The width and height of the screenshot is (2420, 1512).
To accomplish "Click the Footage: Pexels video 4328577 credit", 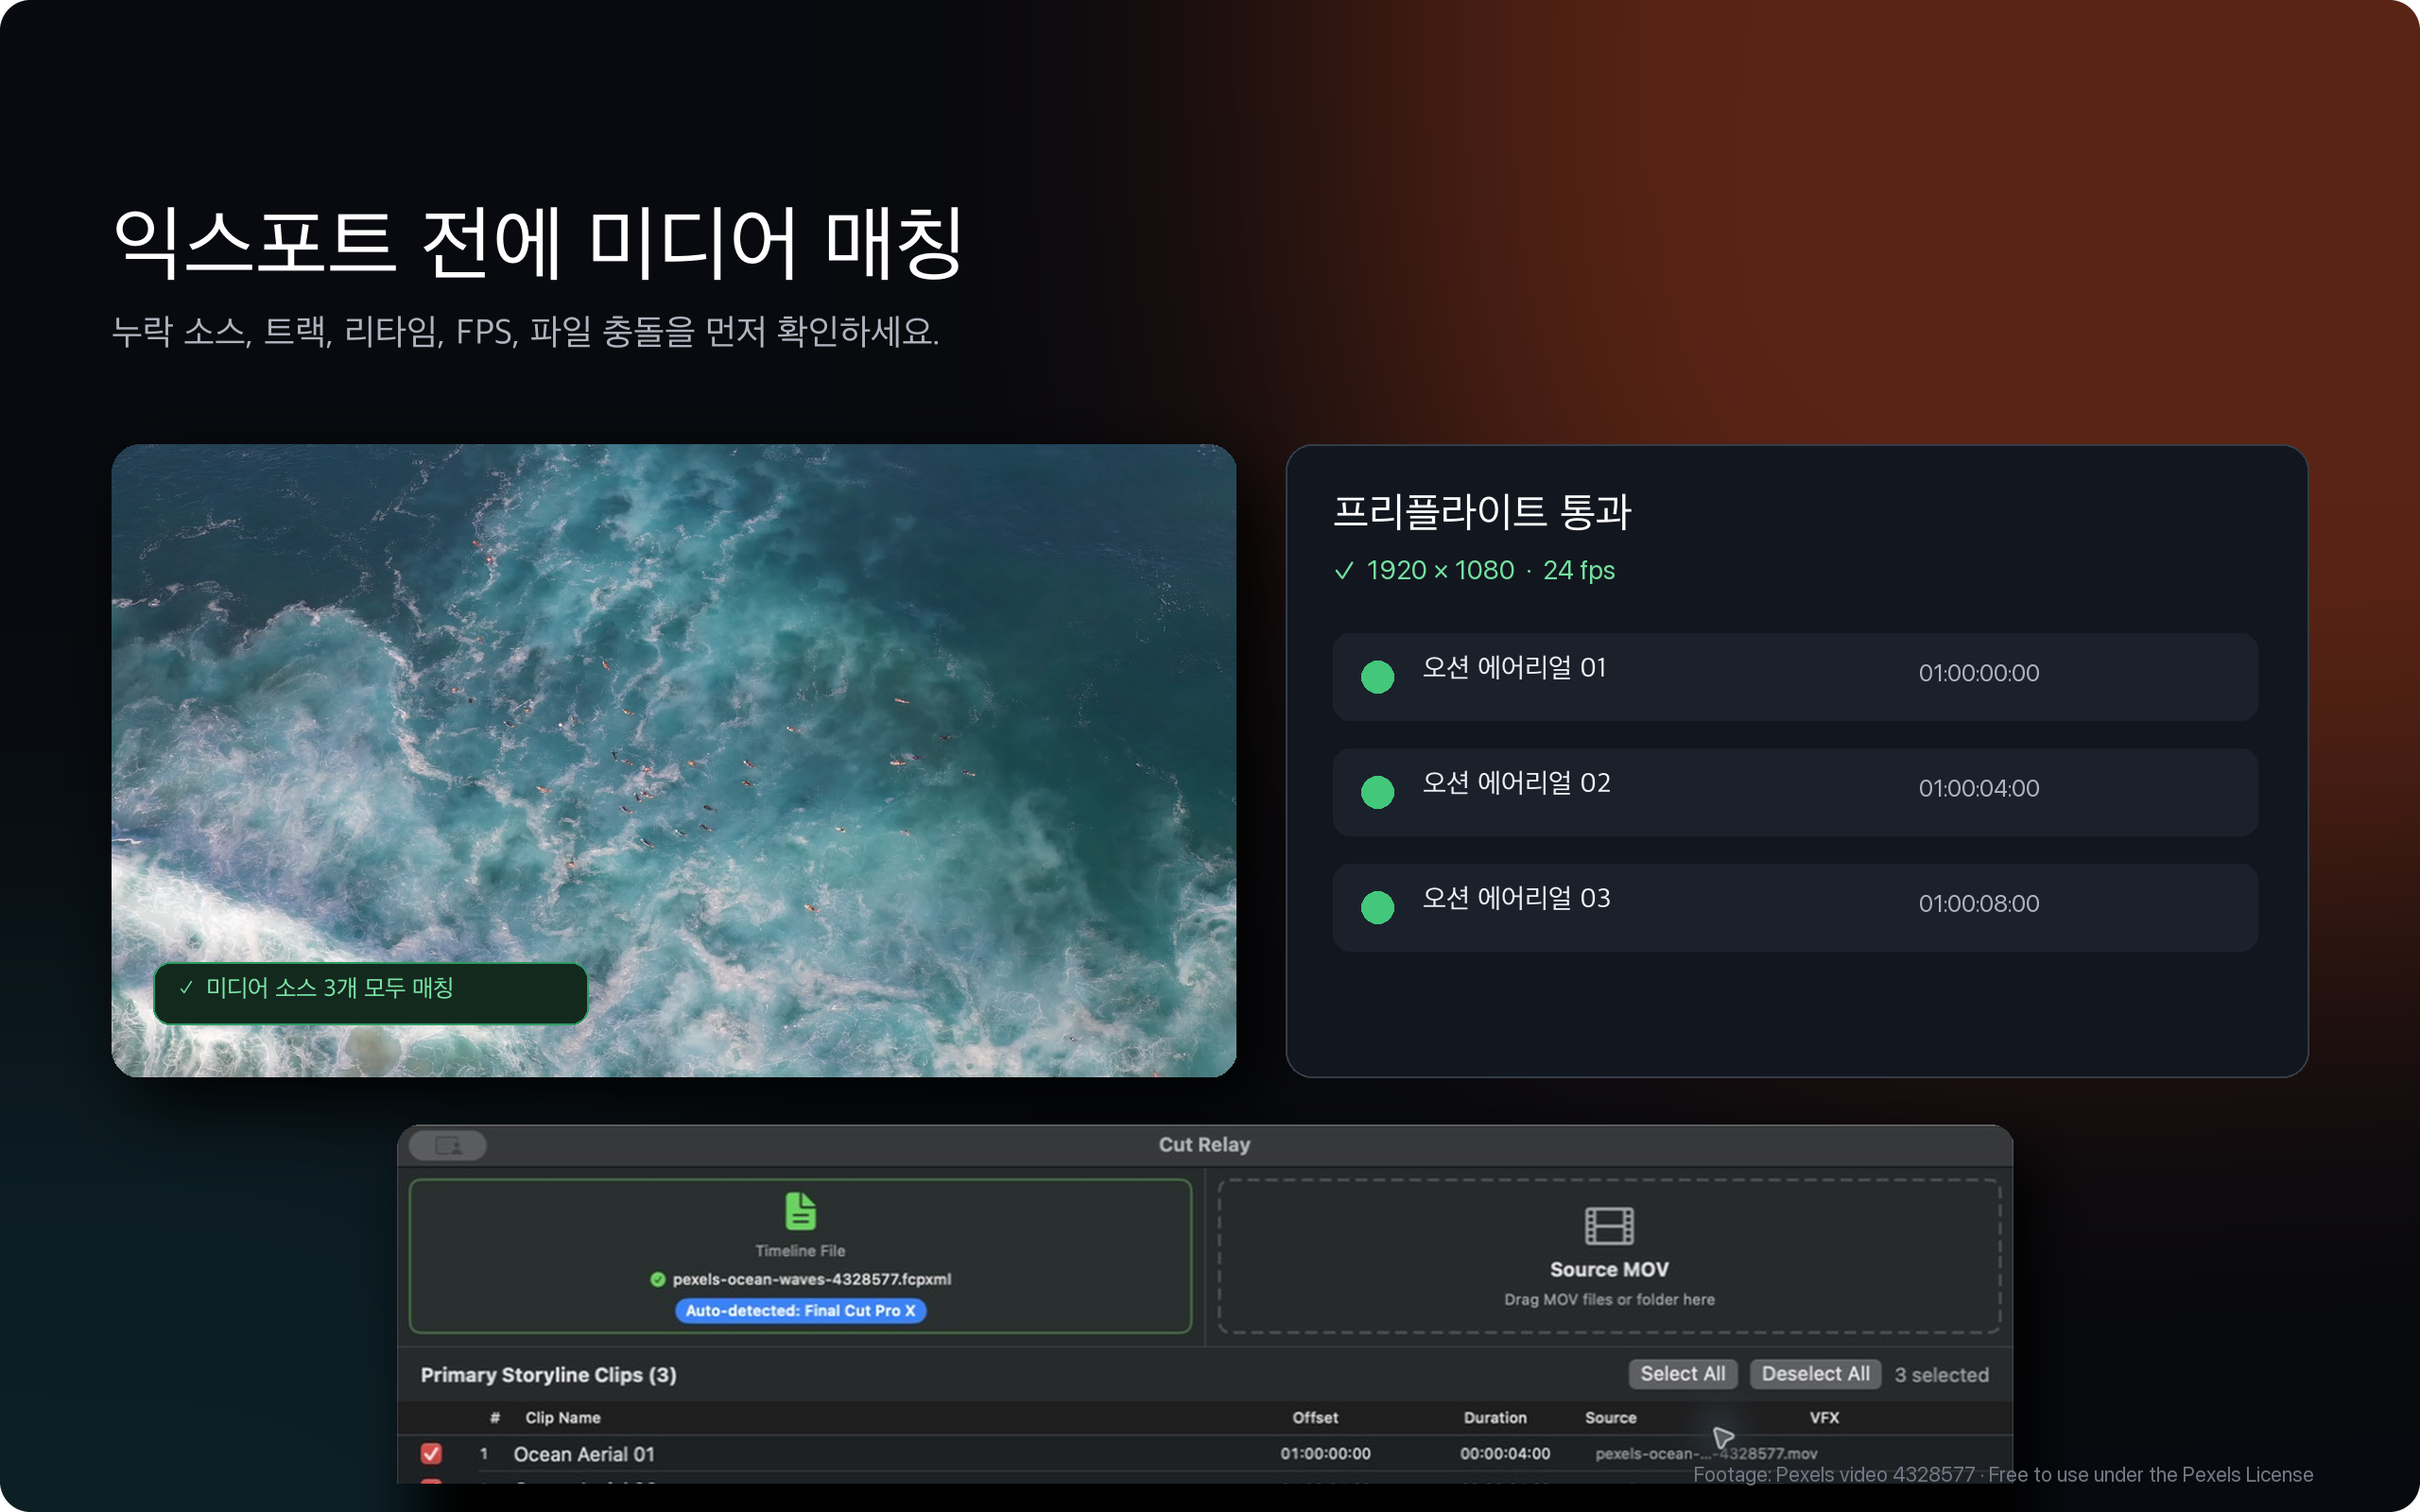I will click(x=2003, y=1475).
